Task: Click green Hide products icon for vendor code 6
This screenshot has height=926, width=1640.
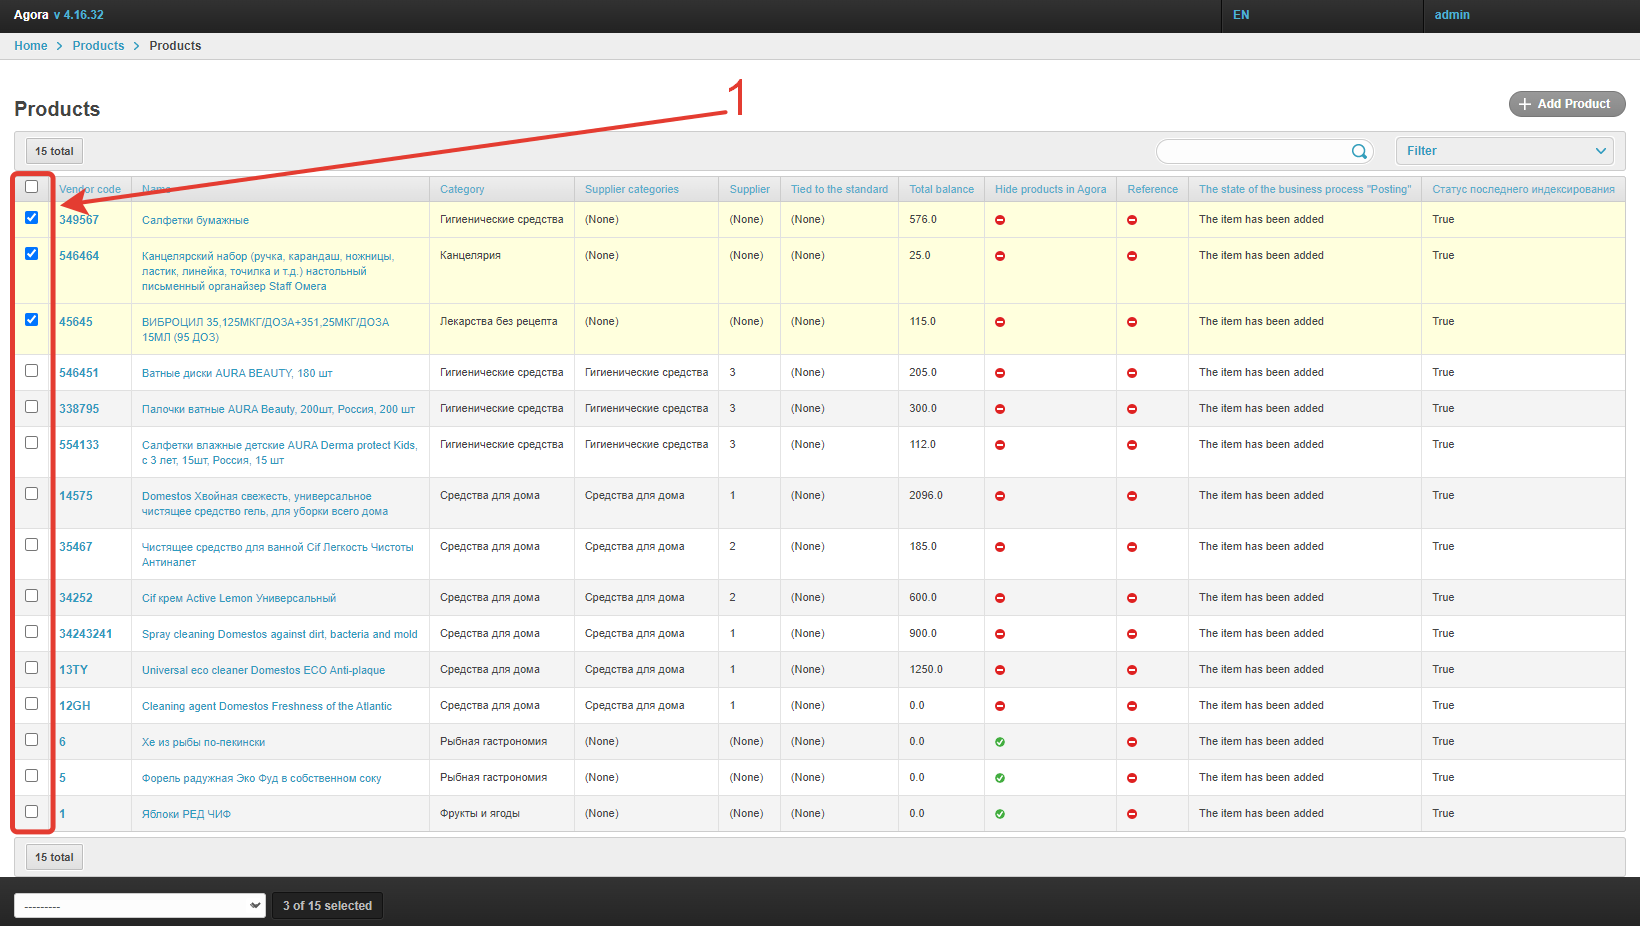Action: (1000, 742)
